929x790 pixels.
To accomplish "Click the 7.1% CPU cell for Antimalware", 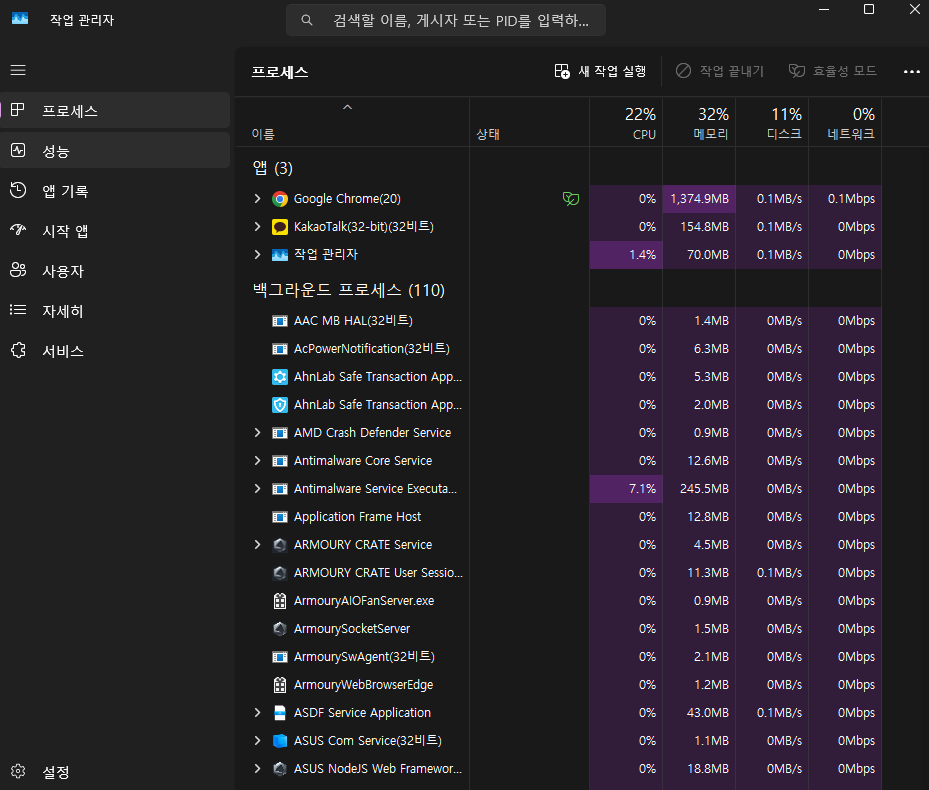I will pos(626,489).
